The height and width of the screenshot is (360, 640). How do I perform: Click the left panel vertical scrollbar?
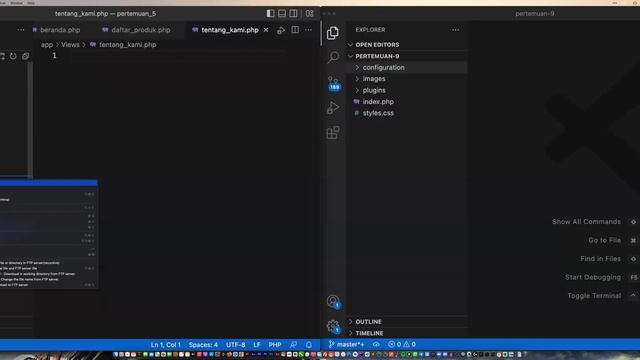[x=30, y=120]
